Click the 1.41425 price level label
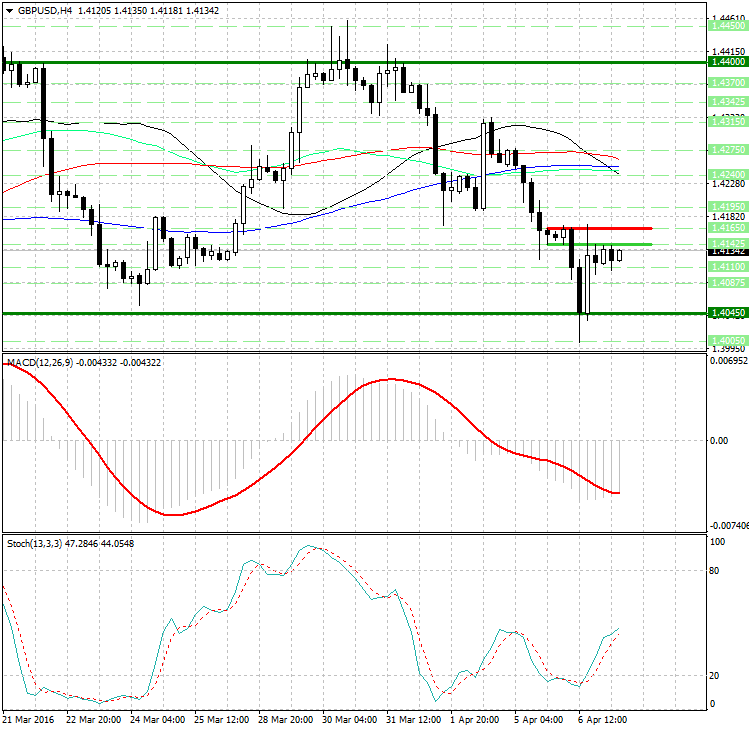The height and width of the screenshot is (731, 749). pos(726,243)
